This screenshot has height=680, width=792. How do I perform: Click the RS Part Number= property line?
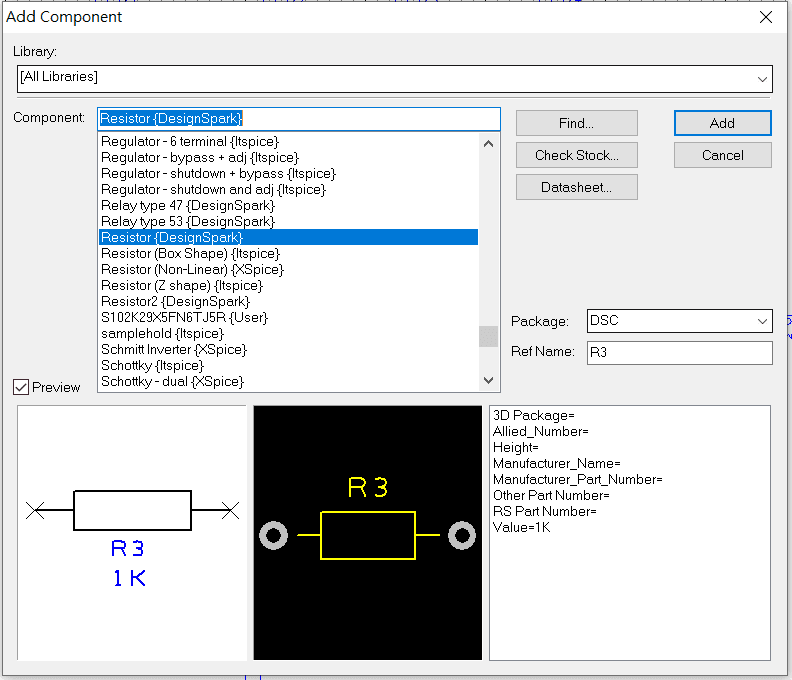pyautogui.click(x=544, y=511)
